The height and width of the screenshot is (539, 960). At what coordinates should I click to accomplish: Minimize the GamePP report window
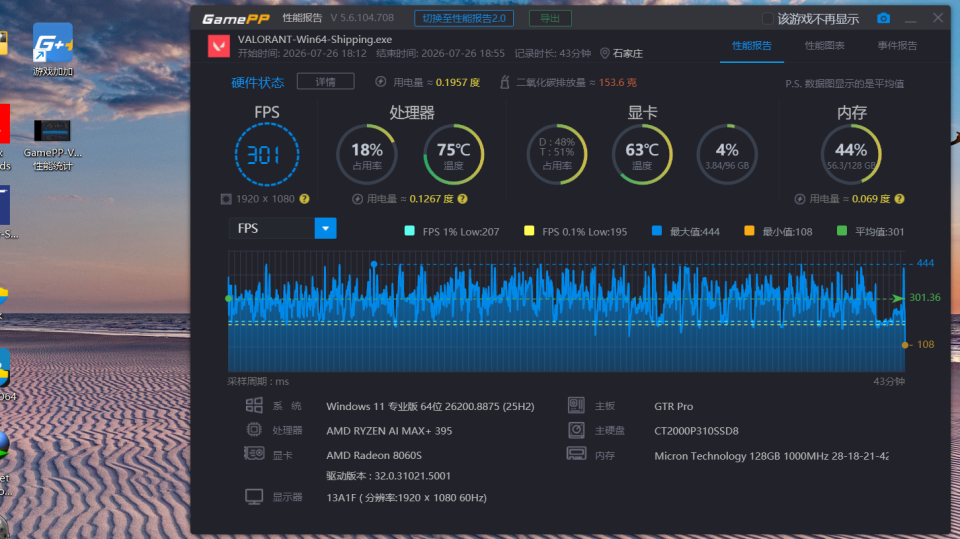(911, 19)
